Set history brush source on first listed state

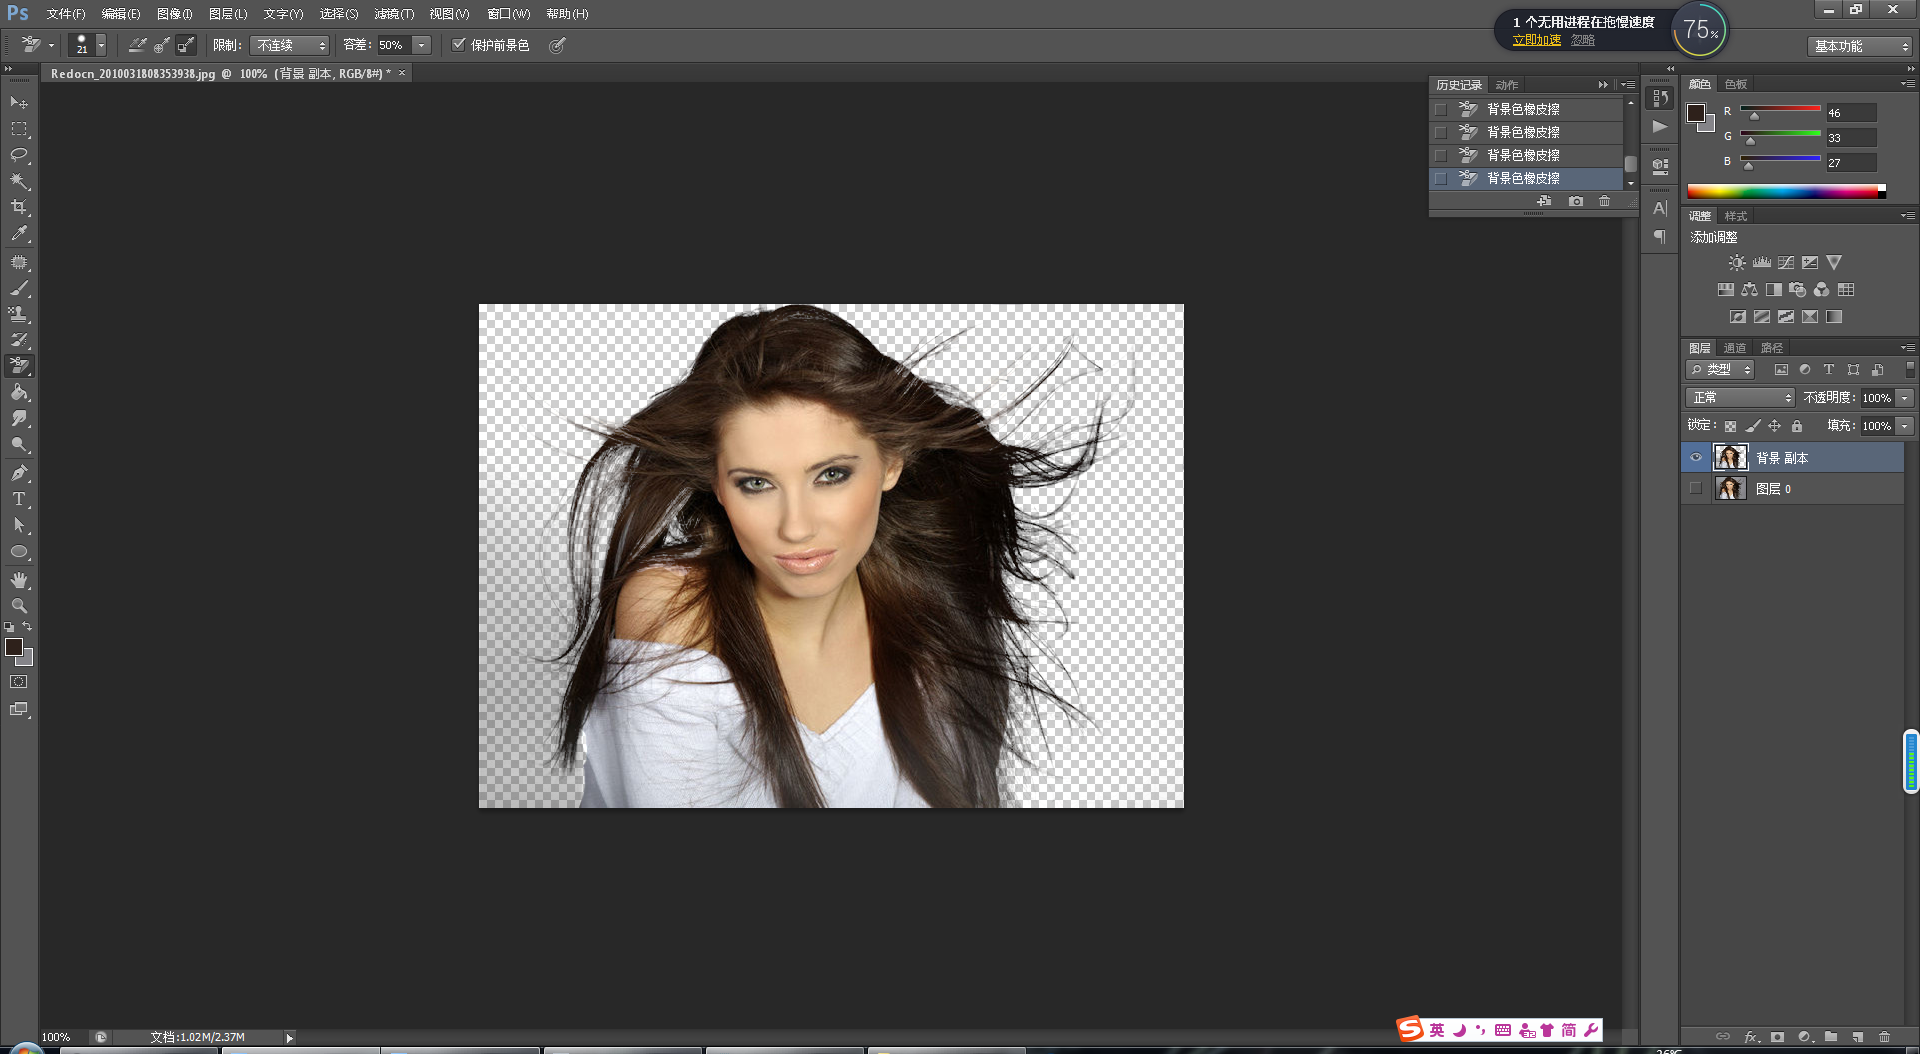point(1441,109)
